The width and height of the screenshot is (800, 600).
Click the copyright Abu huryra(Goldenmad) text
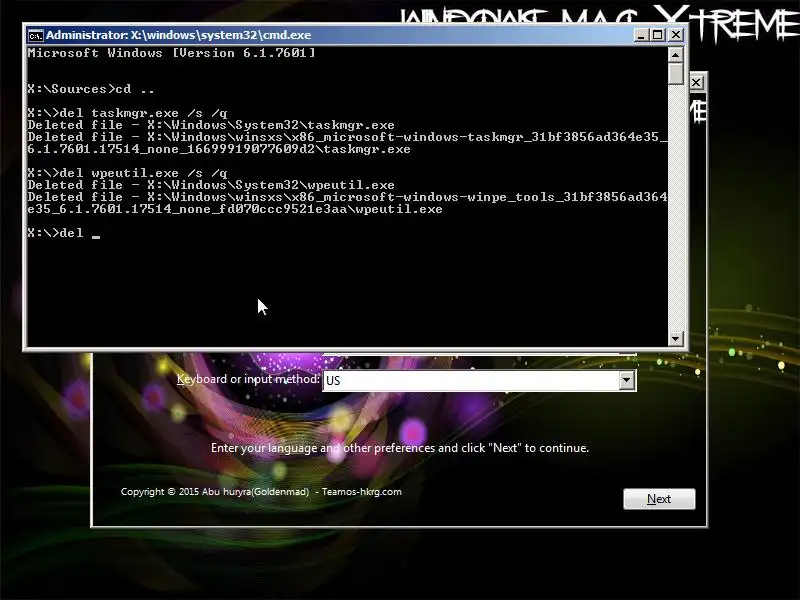[x=261, y=492]
